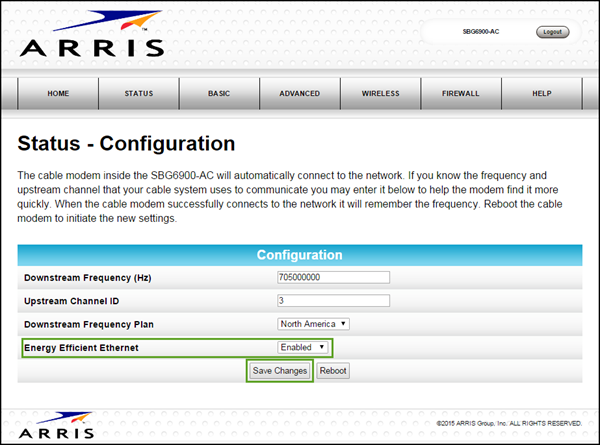Click the Save Changes button

click(x=280, y=371)
